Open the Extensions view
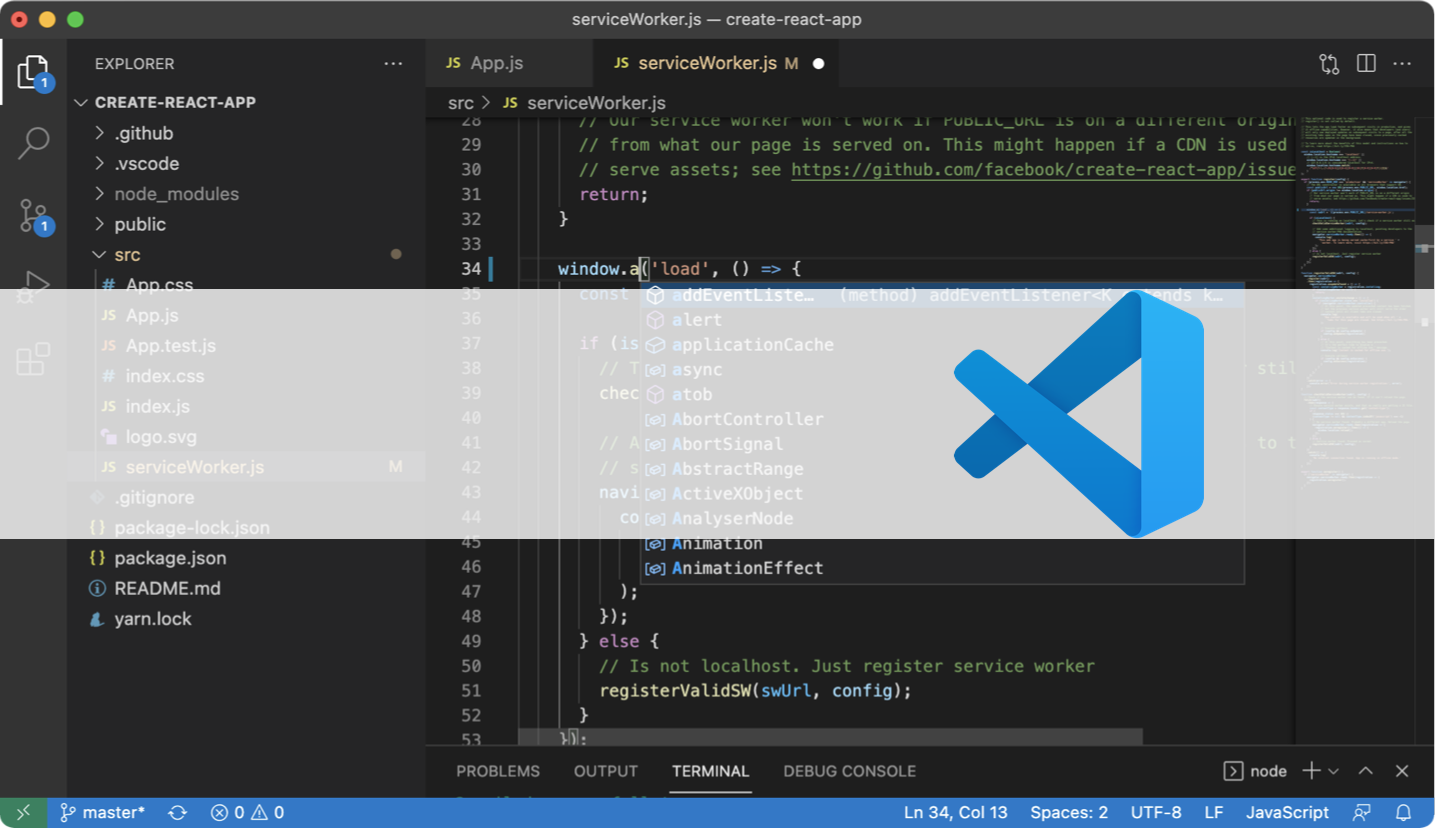This screenshot has width=1435, height=828. [33, 358]
